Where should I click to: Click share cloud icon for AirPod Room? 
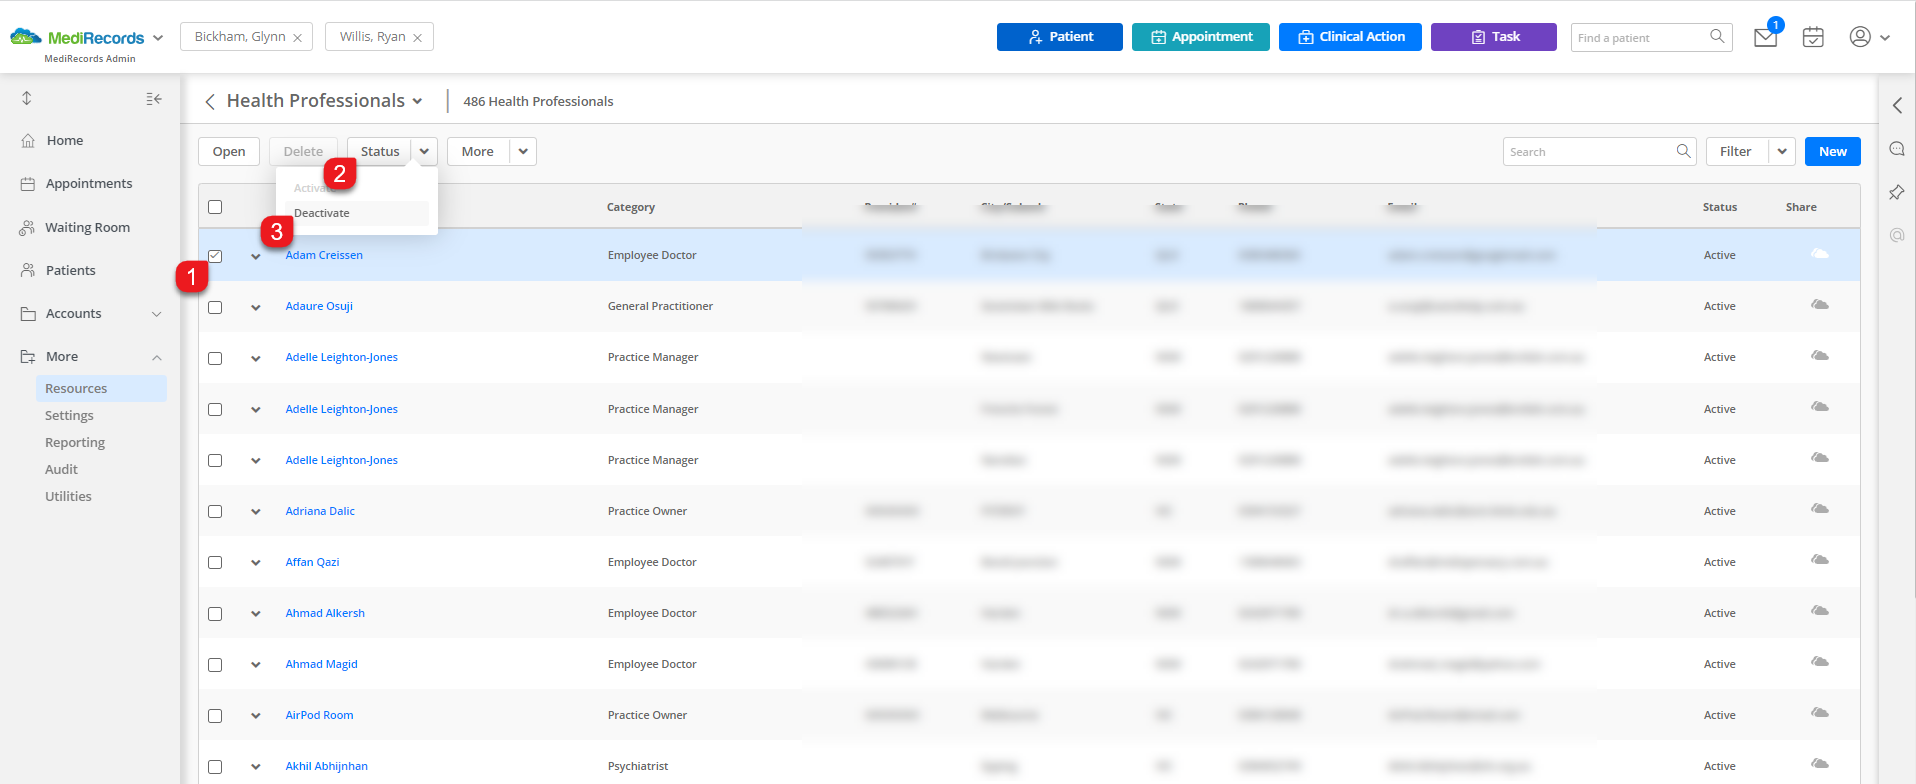(1820, 713)
